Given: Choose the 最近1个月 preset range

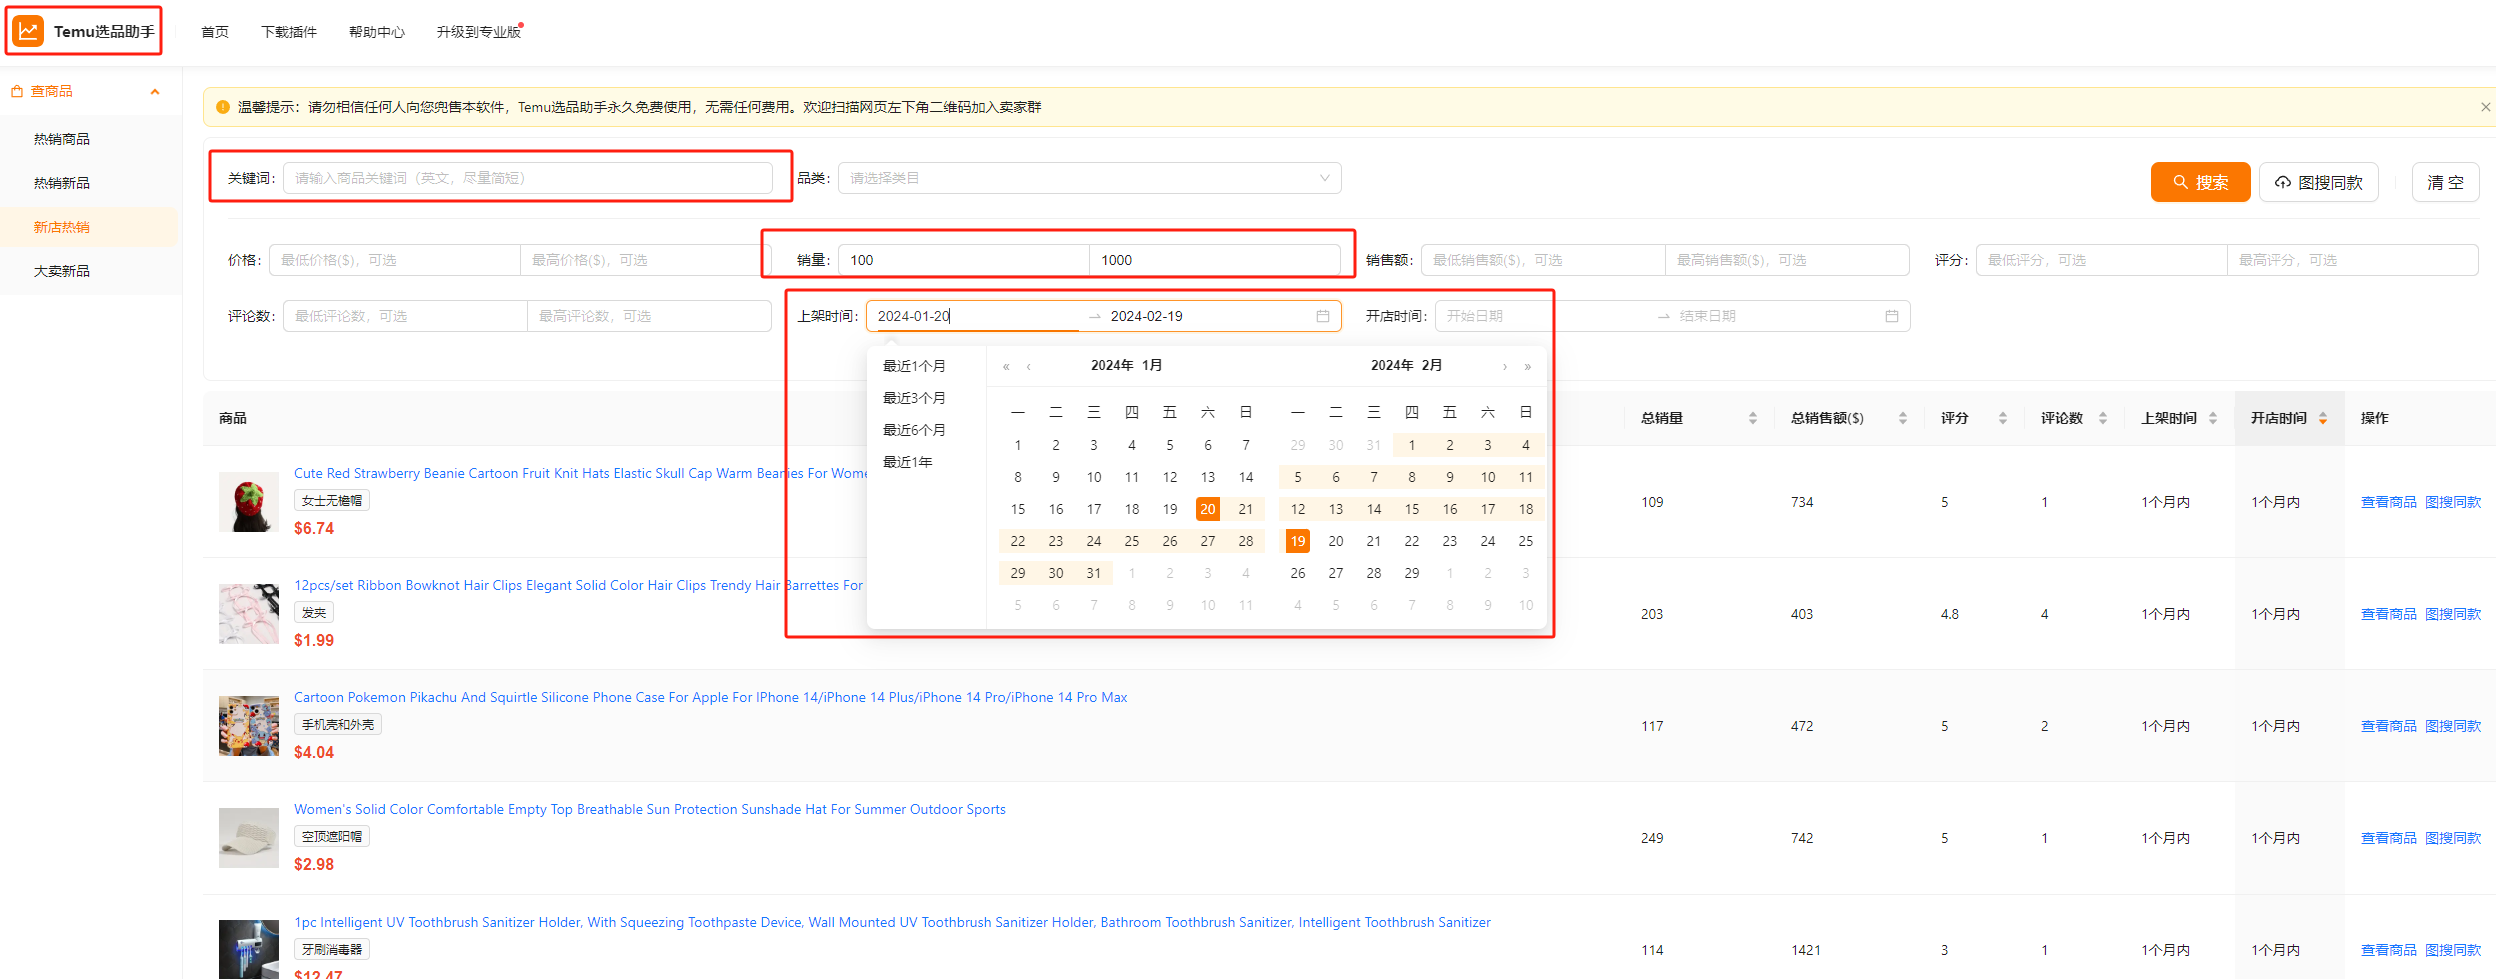Looking at the screenshot, I should (x=914, y=366).
